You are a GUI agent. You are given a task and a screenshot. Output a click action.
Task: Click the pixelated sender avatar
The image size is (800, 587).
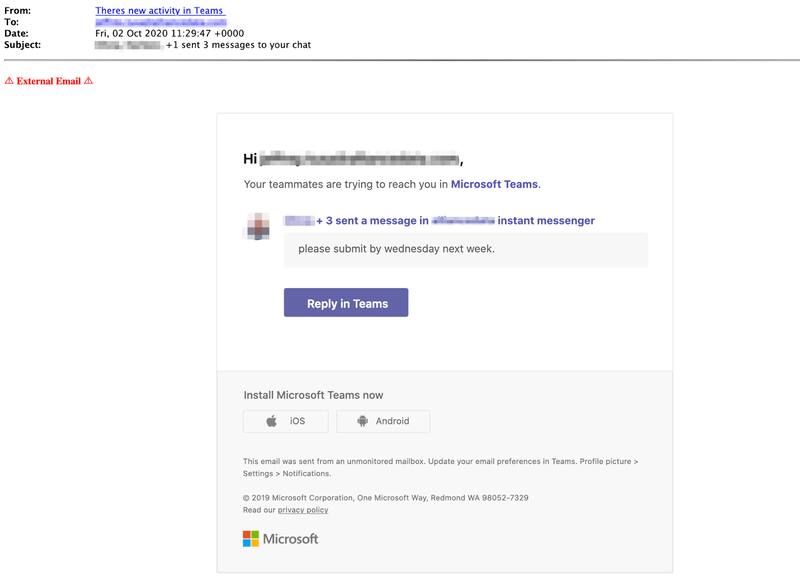click(257, 226)
